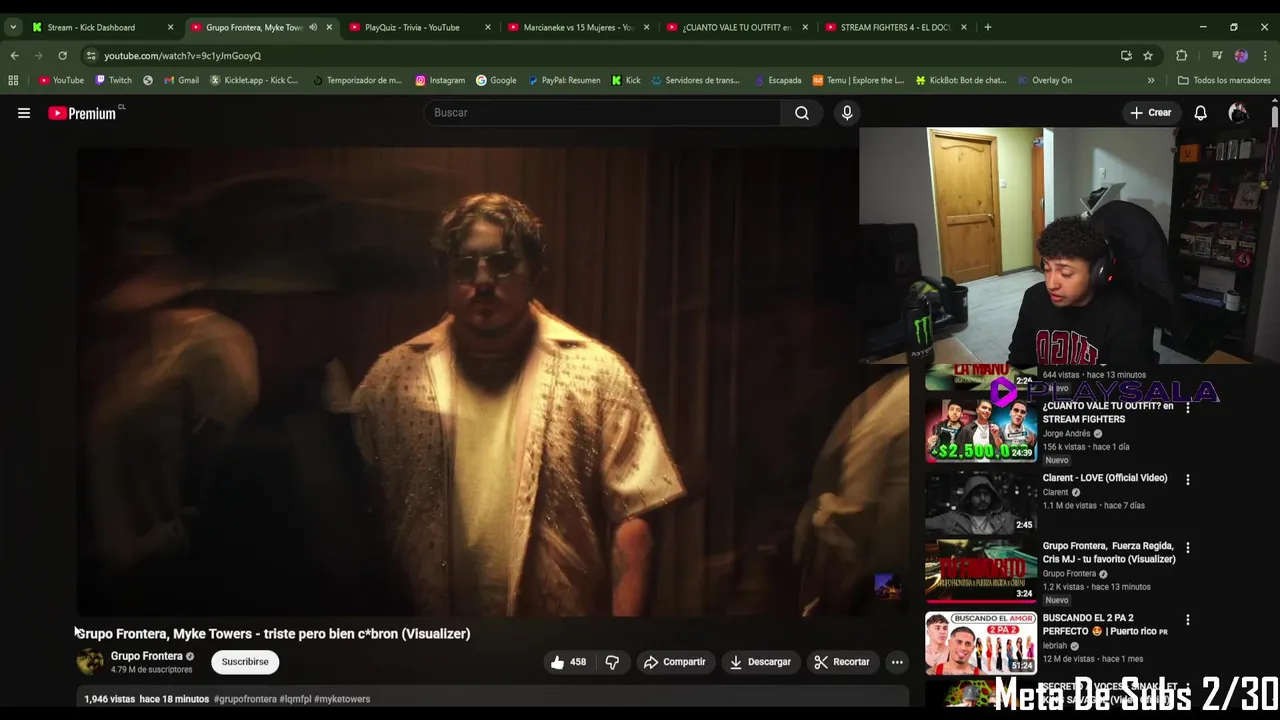The image size is (1280, 720).
Task: Open Clarent - LOVE video thumbnail
Action: (x=981, y=502)
